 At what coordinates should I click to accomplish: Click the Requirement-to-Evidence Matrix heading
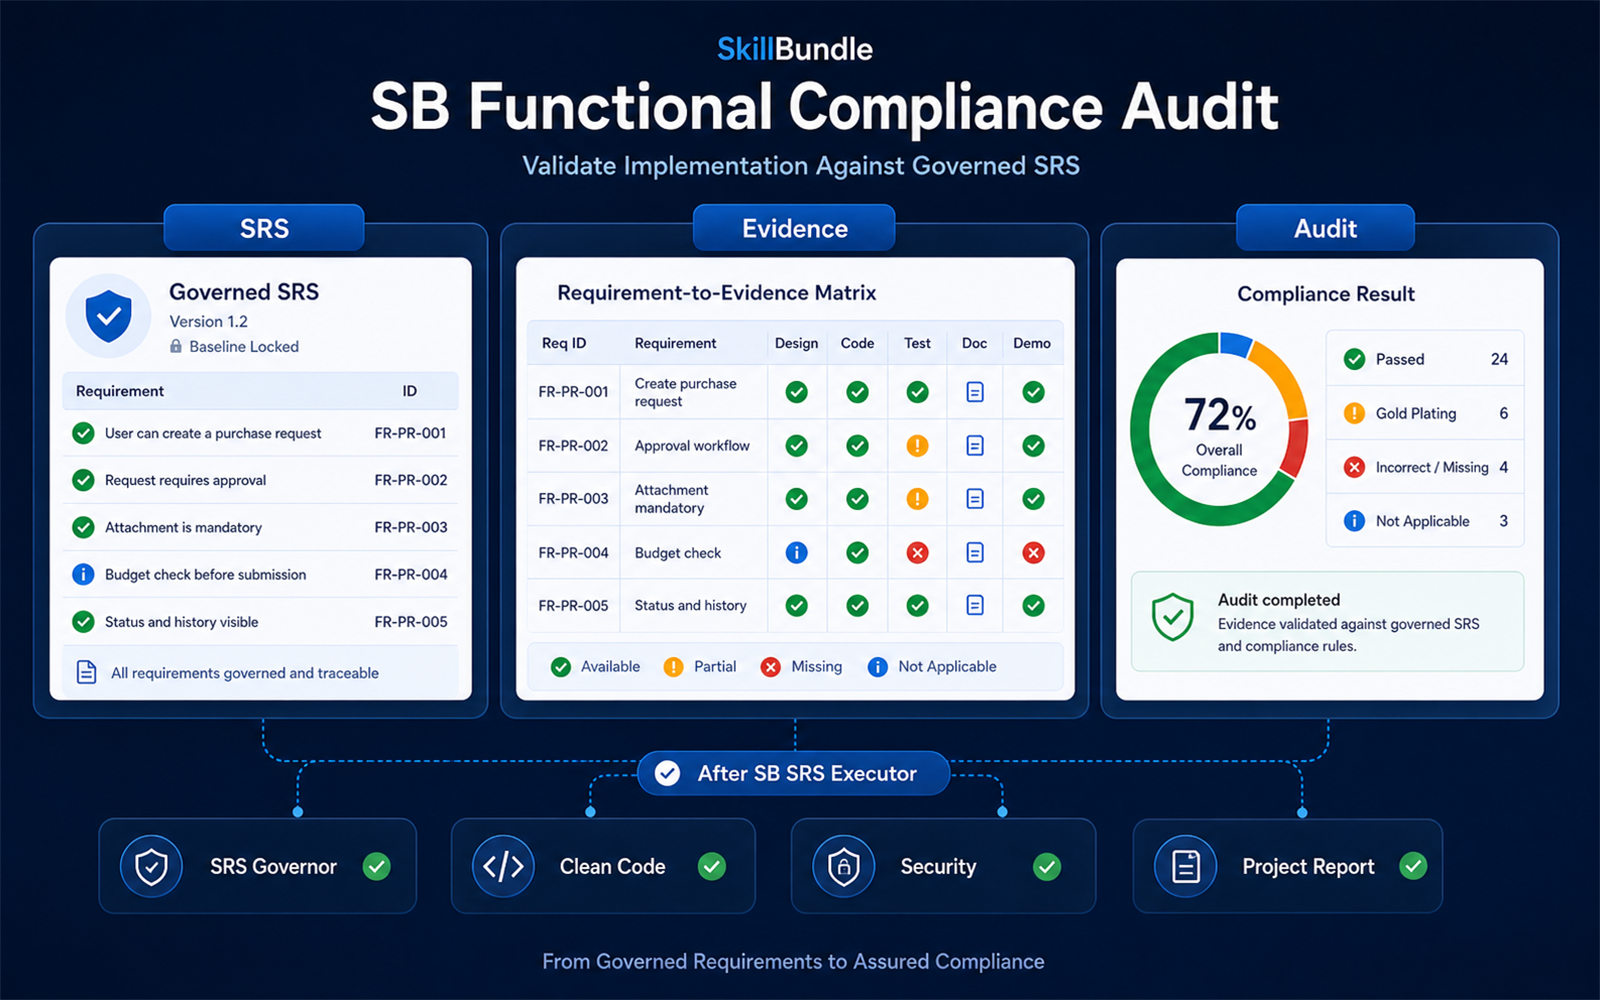click(716, 293)
